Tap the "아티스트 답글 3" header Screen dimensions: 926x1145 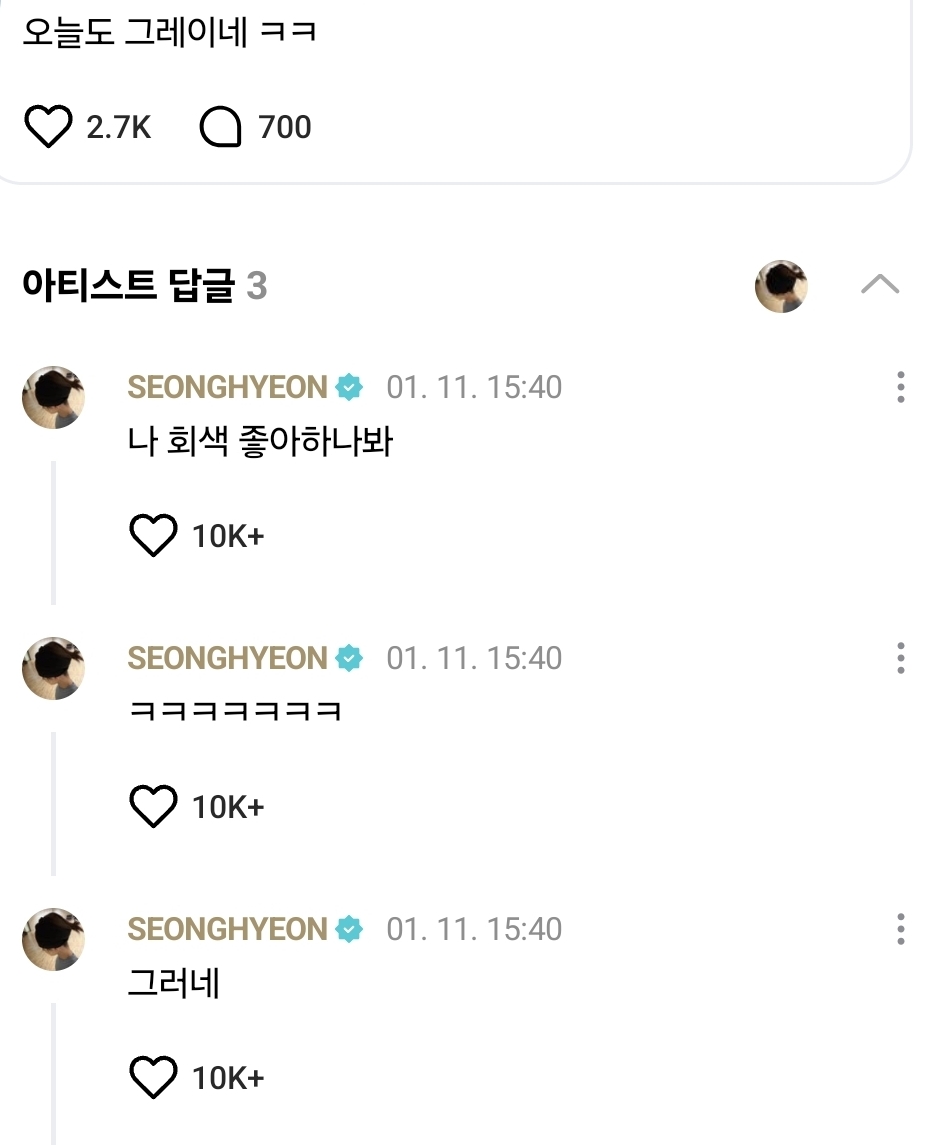point(144,287)
